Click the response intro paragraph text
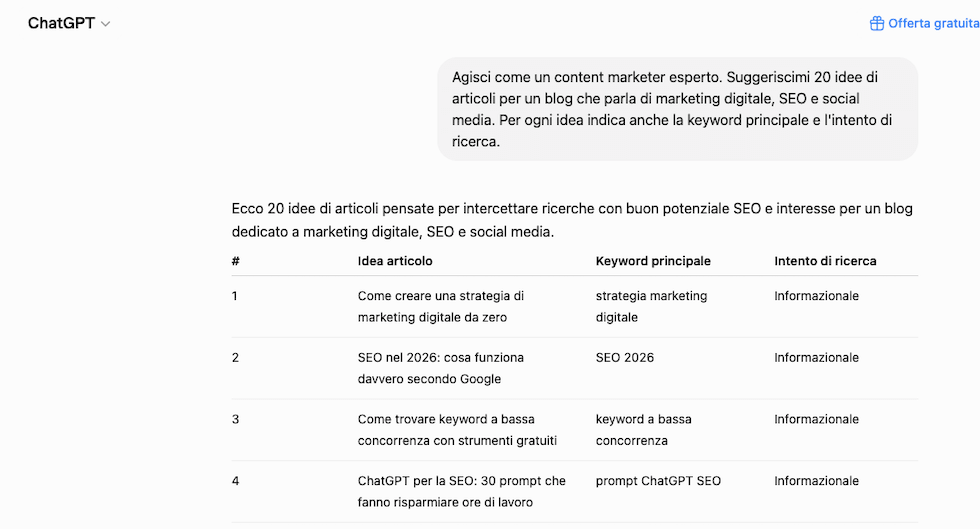The width and height of the screenshot is (980, 529). [x=572, y=220]
